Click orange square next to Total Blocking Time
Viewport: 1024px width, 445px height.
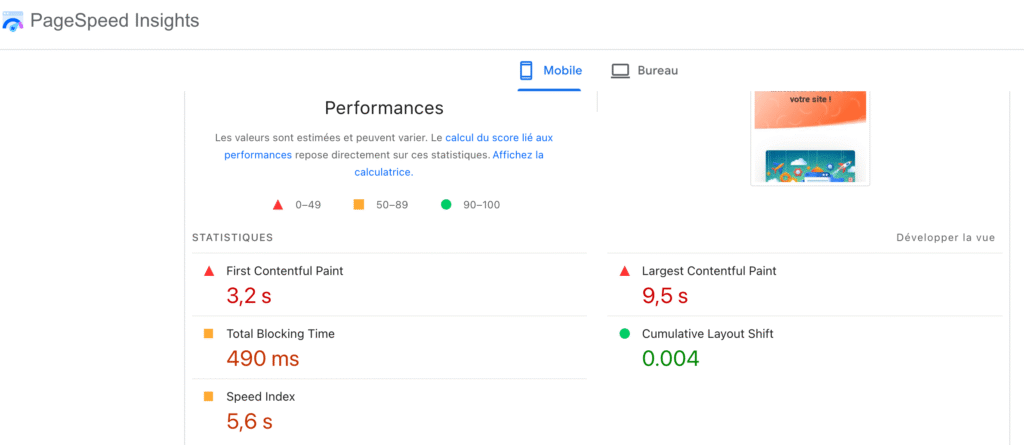pos(209,333)
